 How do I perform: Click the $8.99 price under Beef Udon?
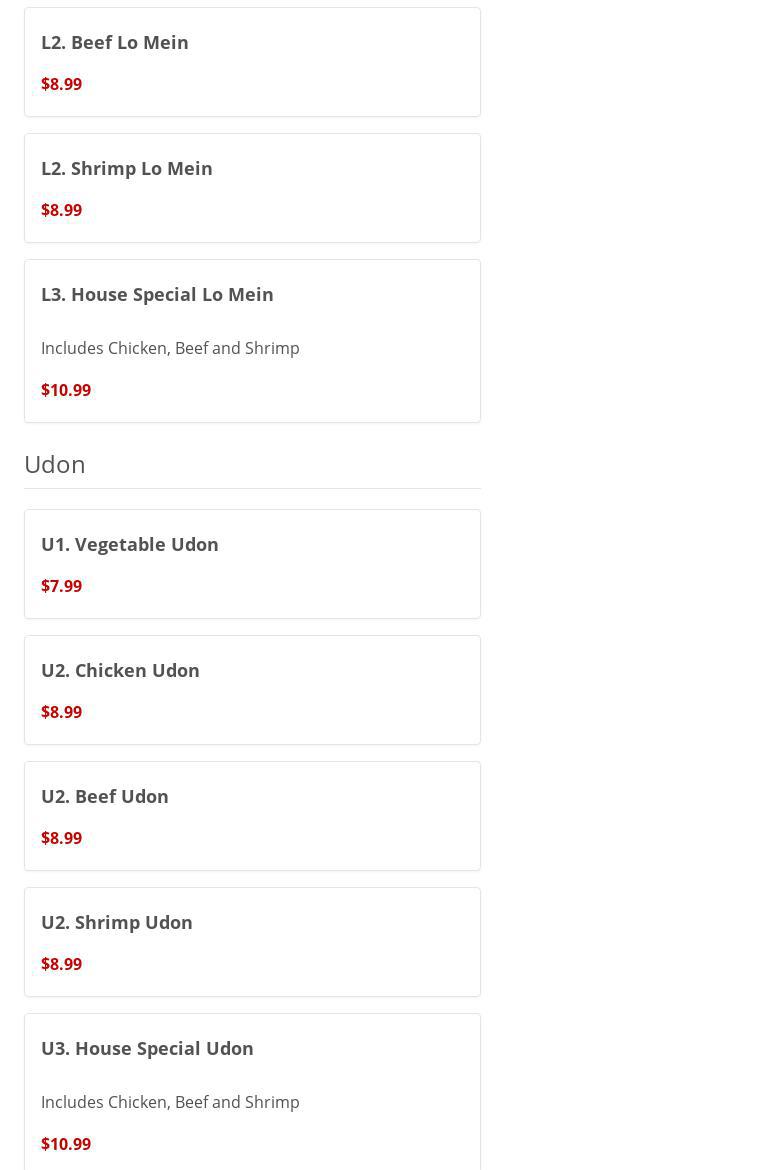pos(62,838)
